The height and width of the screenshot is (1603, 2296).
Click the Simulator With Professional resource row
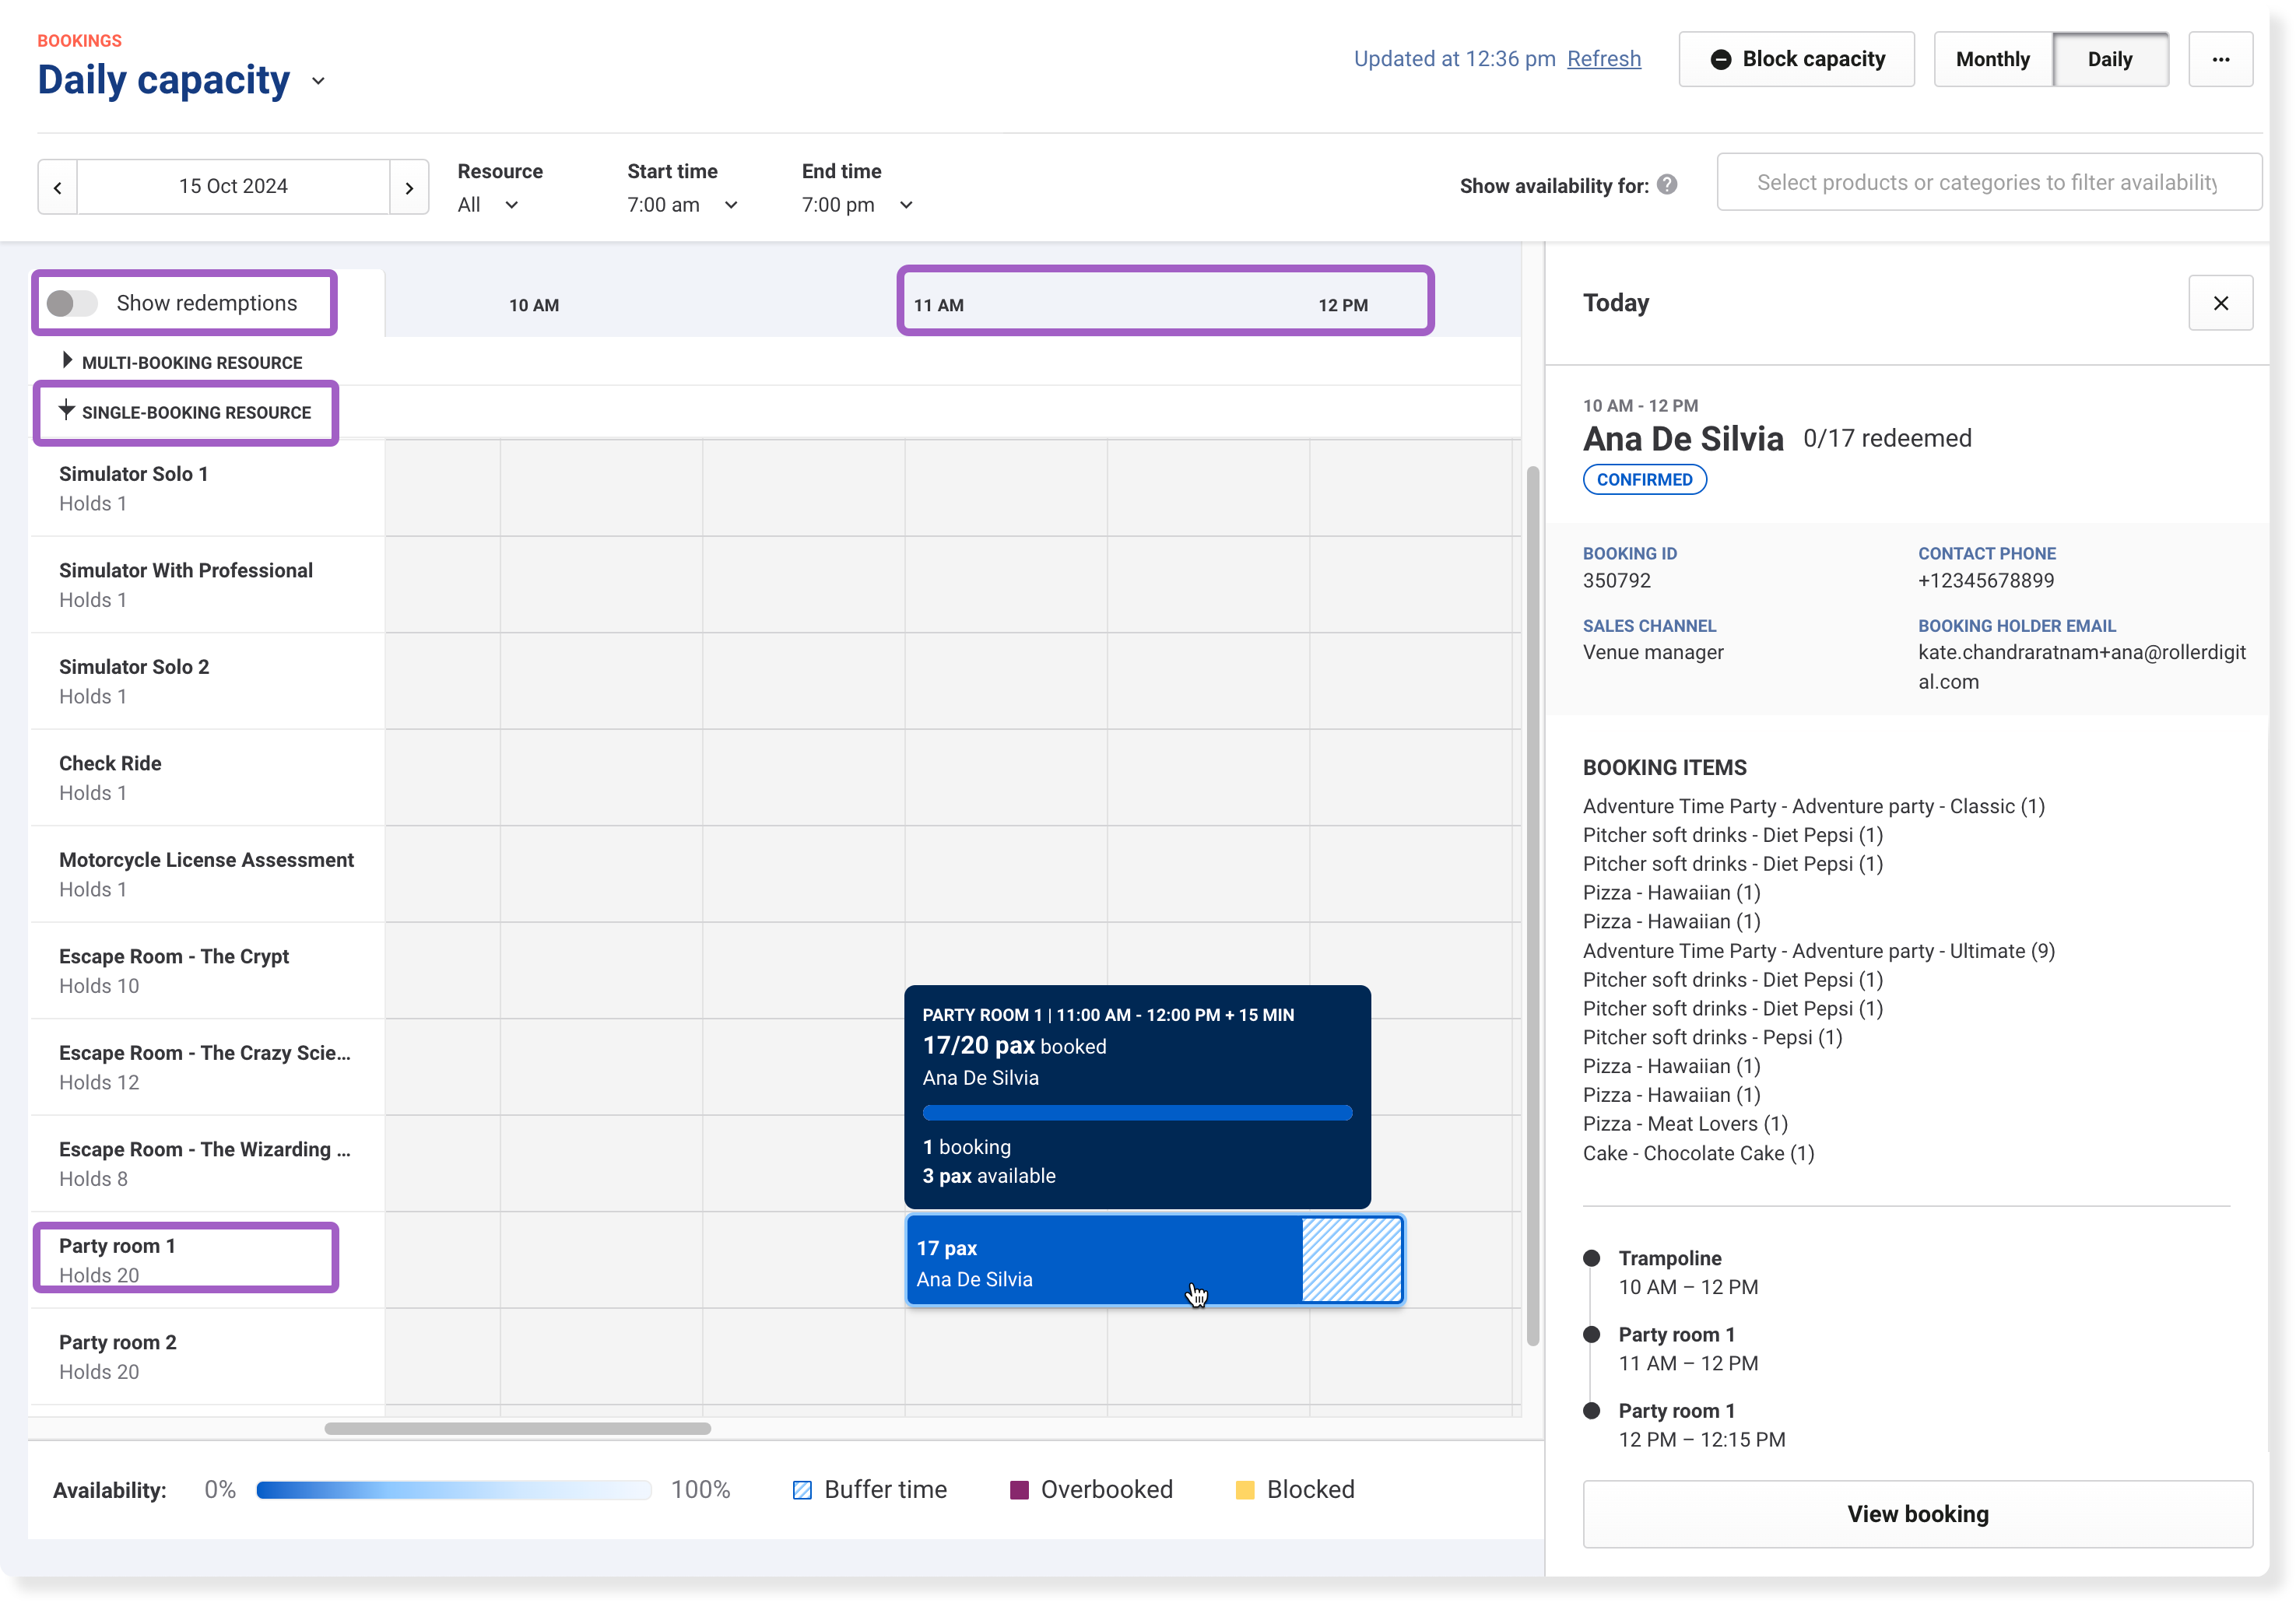click(x=208, y=585)
